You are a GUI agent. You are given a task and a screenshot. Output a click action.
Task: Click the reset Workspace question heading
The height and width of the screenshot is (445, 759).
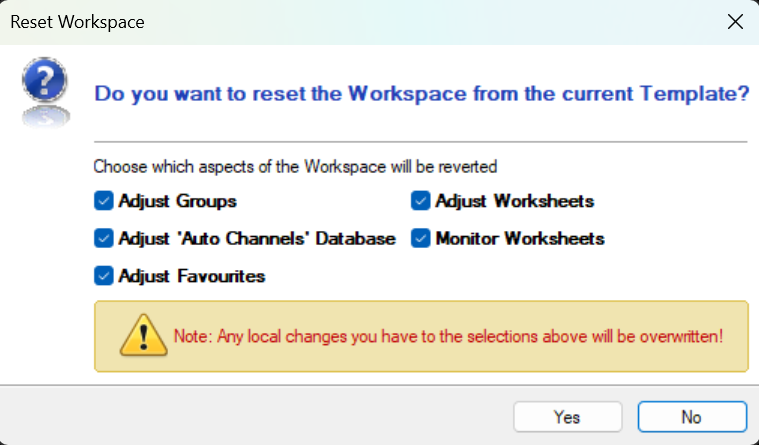(421, 95)
